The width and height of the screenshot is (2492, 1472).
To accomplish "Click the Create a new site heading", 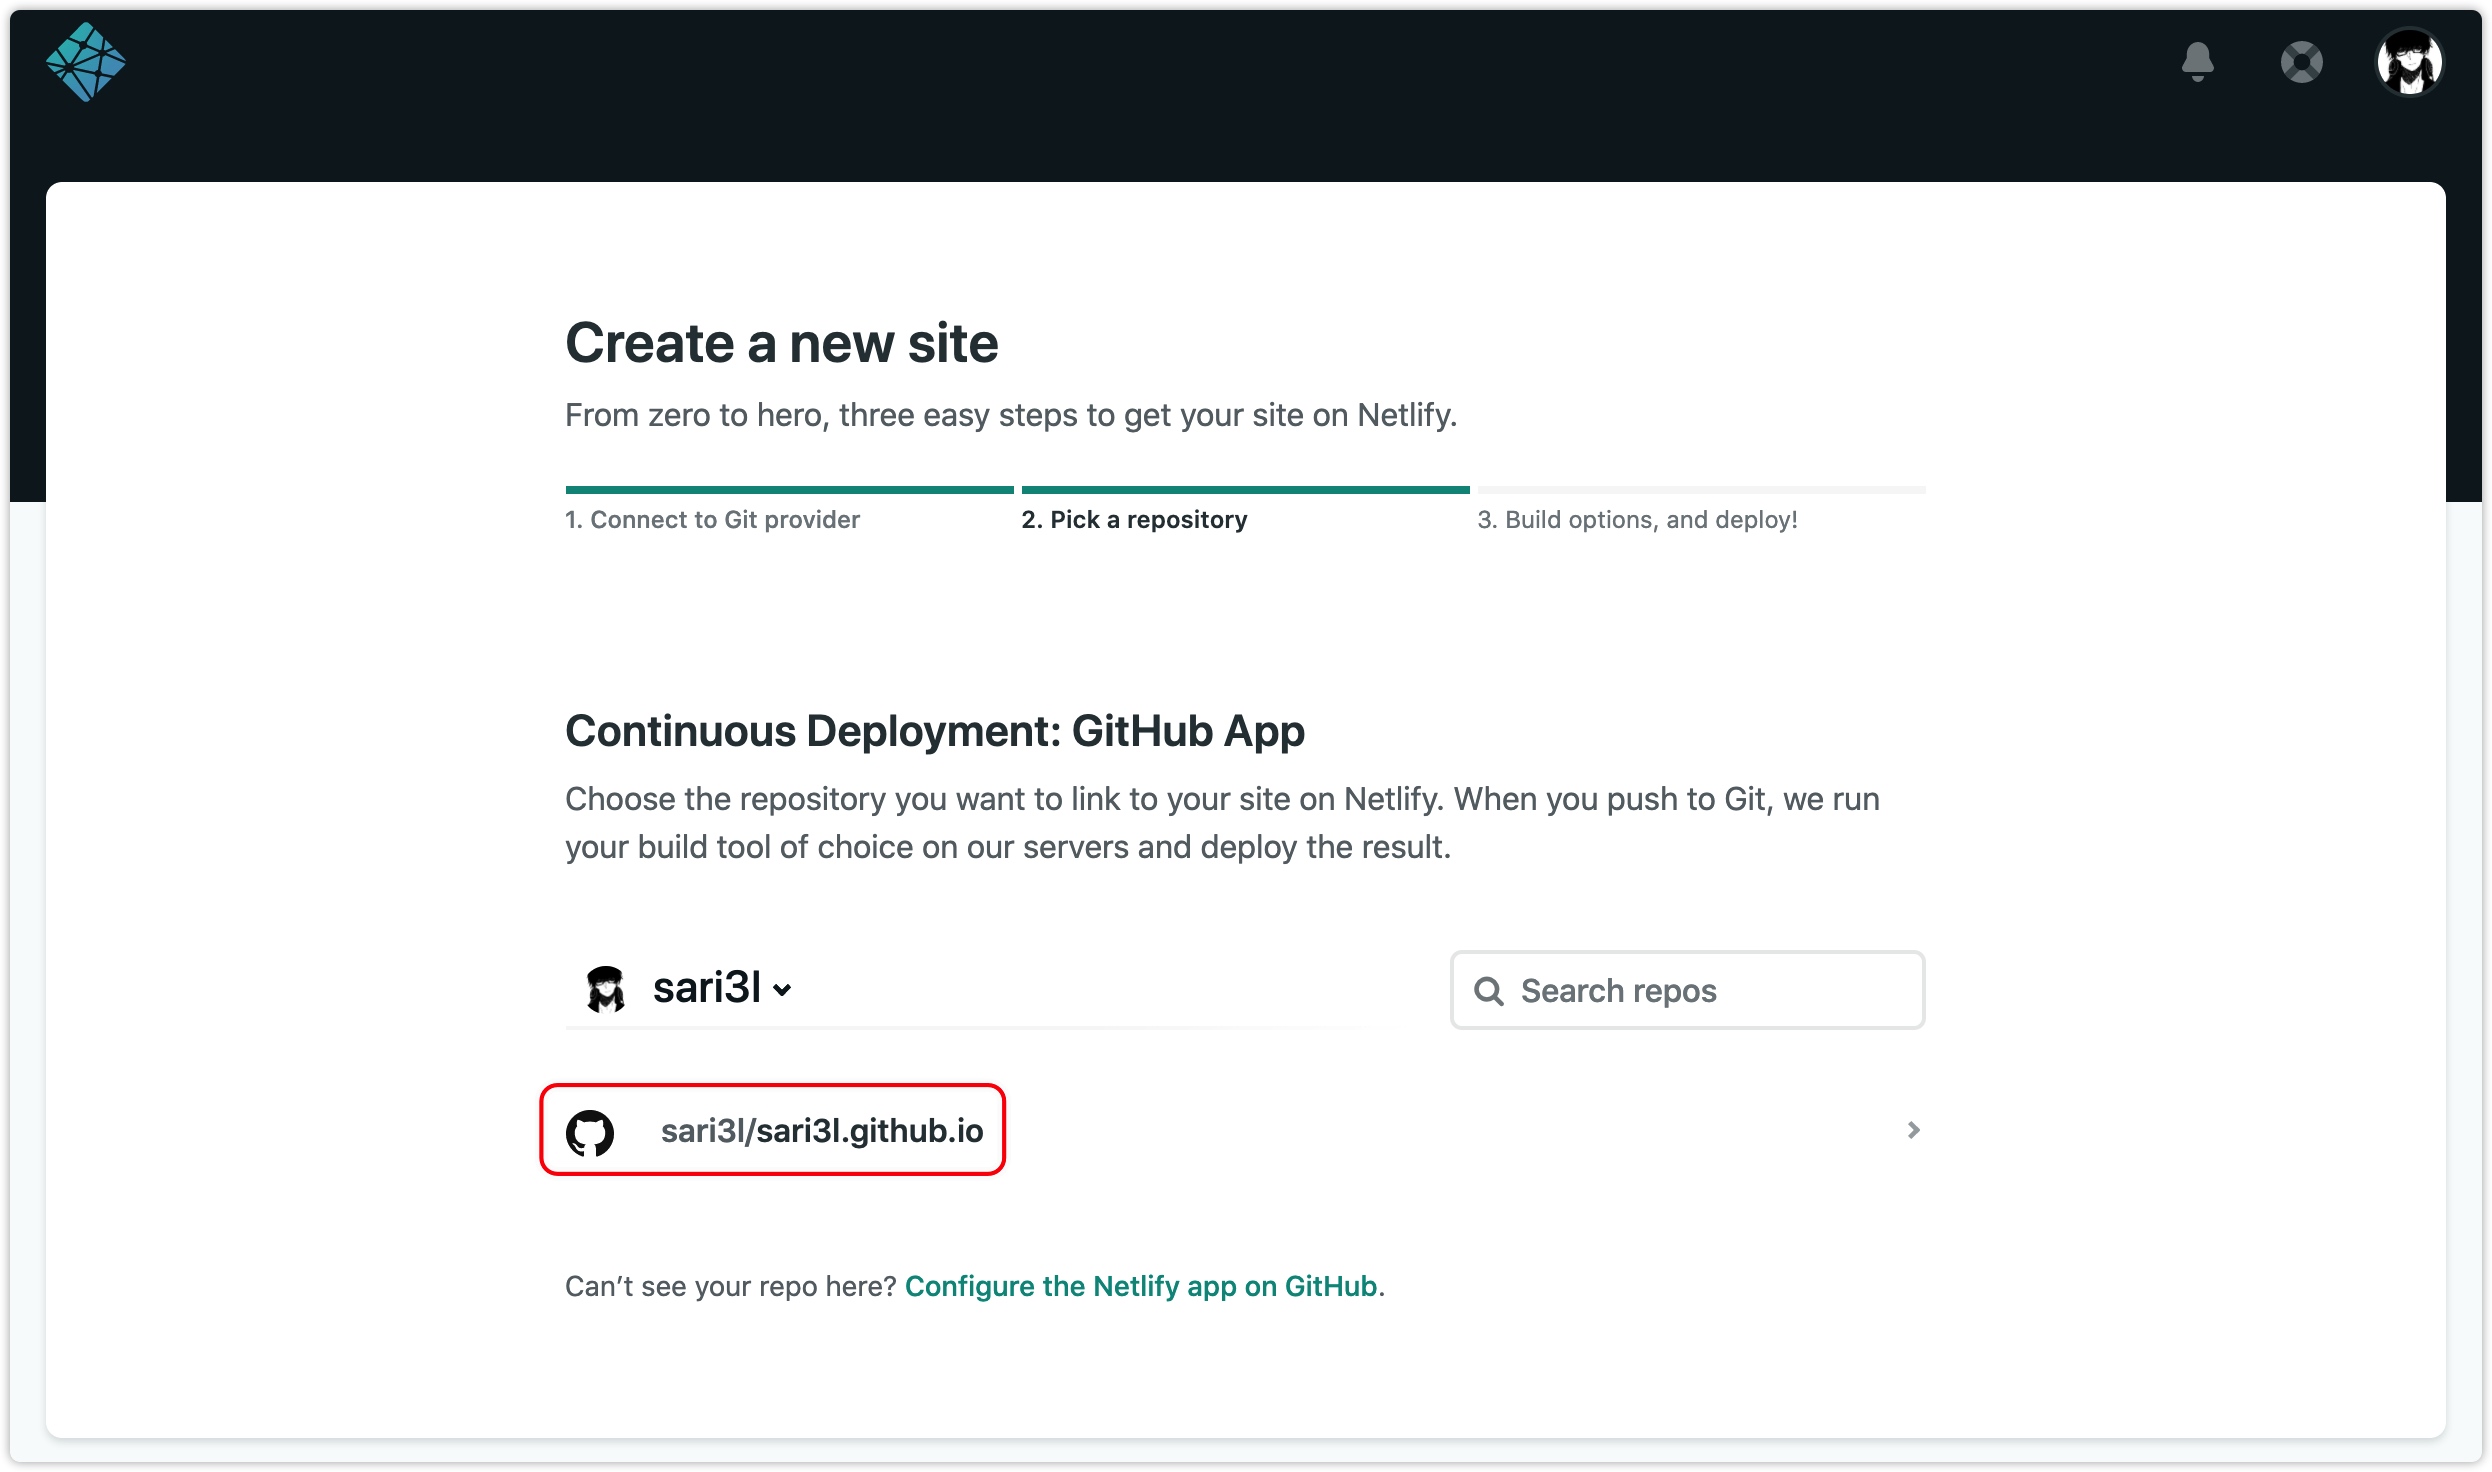I will [782, 343].
